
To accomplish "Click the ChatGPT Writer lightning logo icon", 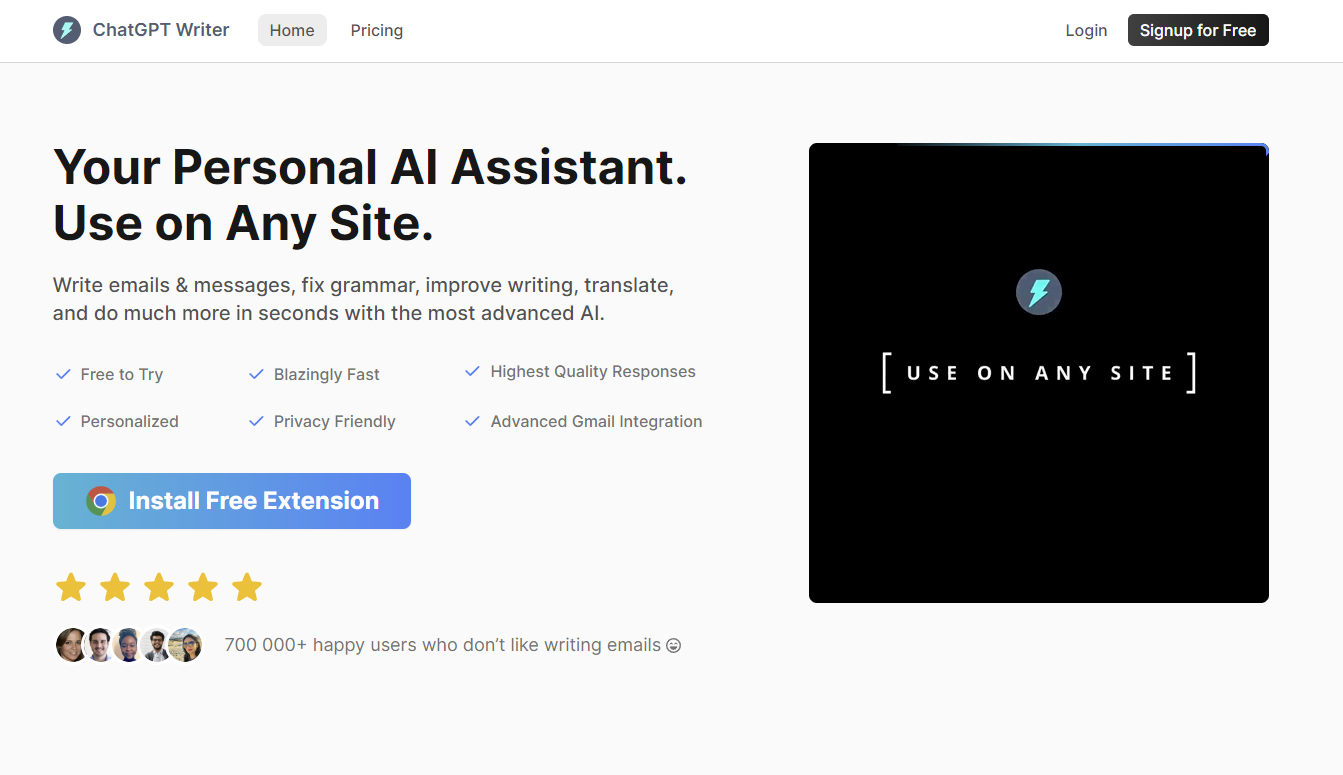I will click(67, 30).
